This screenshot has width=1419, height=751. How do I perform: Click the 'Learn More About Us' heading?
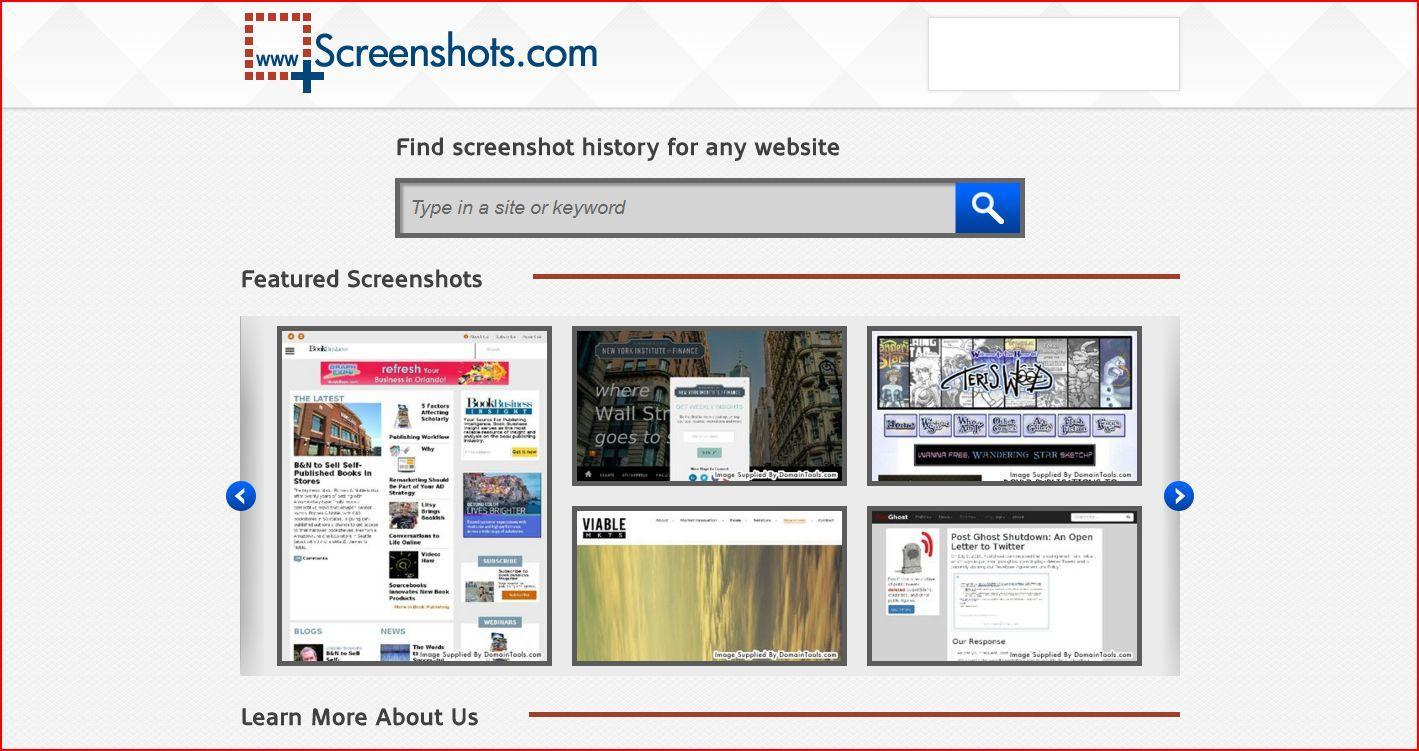pyautogui.click(x=359, y=717)
